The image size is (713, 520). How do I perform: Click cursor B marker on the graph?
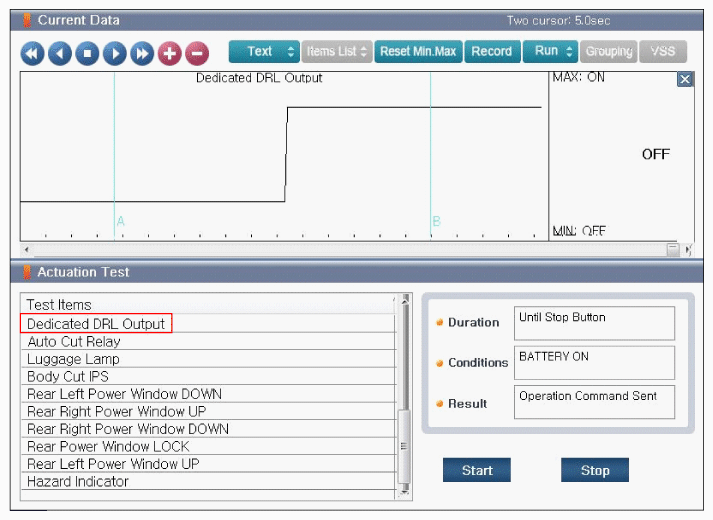point(436,221)
